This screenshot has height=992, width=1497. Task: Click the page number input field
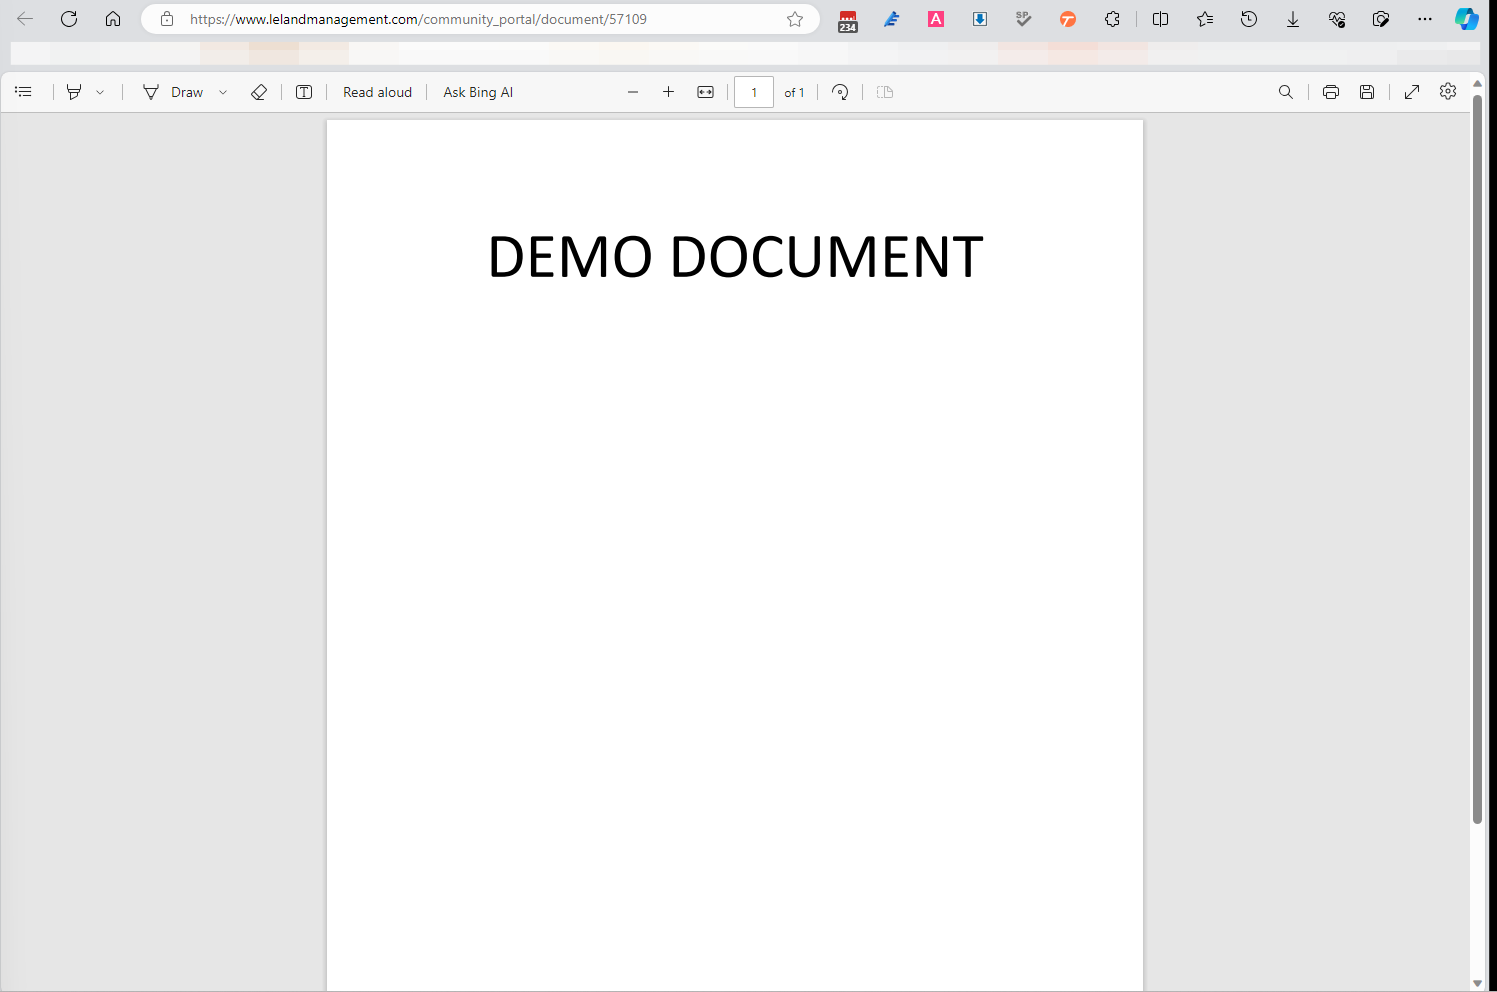click(x=754, y=92)
